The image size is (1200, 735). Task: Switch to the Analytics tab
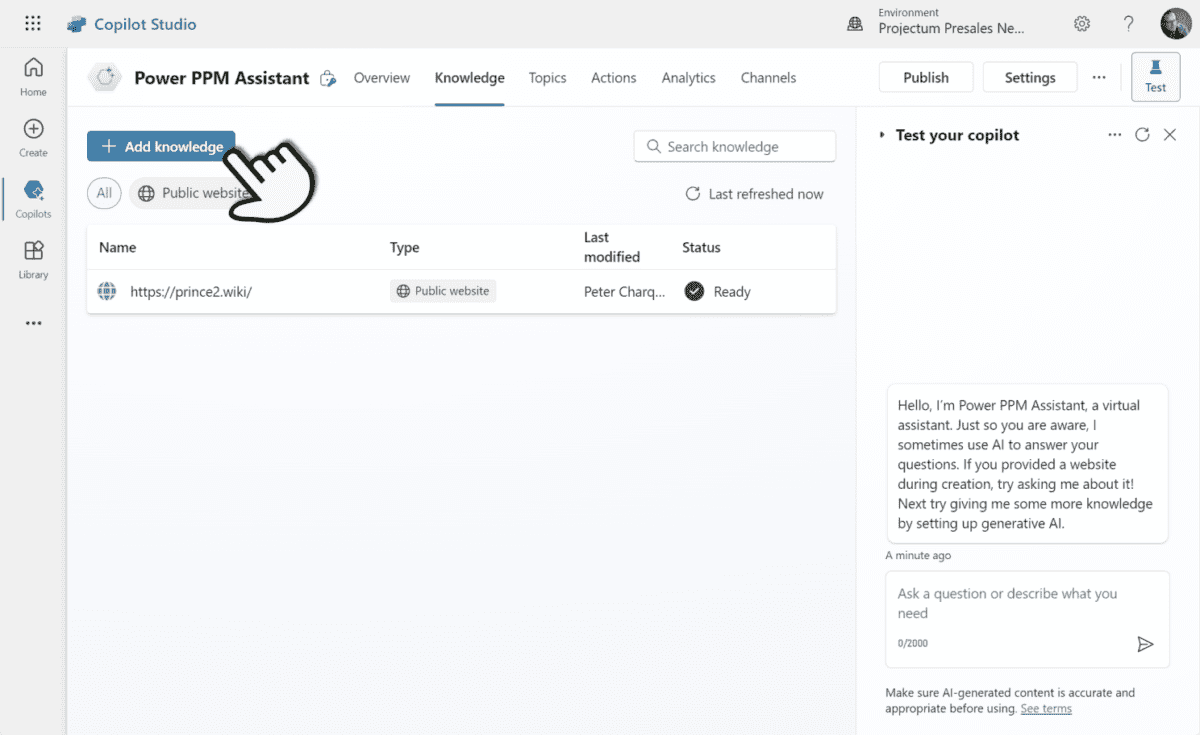click(x=688, y=78)
